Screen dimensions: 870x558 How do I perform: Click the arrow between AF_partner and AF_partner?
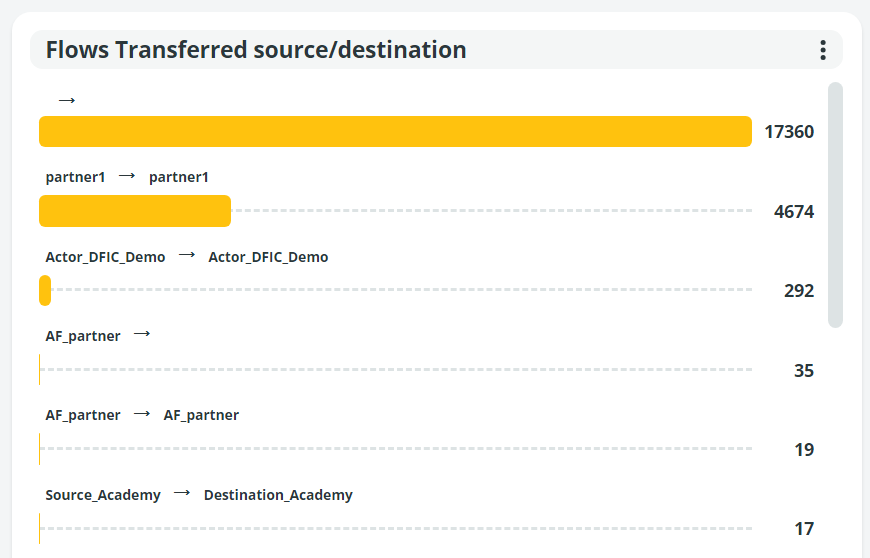[142, 414]
